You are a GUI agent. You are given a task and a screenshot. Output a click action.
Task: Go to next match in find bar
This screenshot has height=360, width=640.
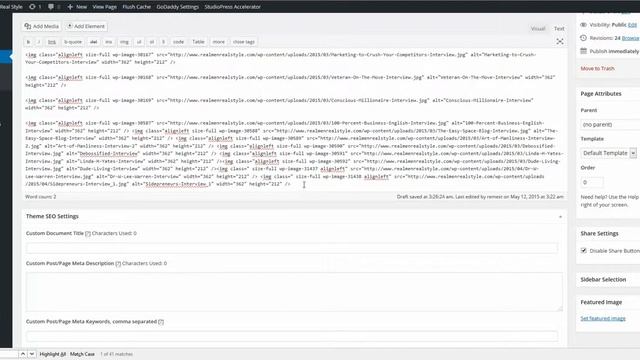point(32,354)
